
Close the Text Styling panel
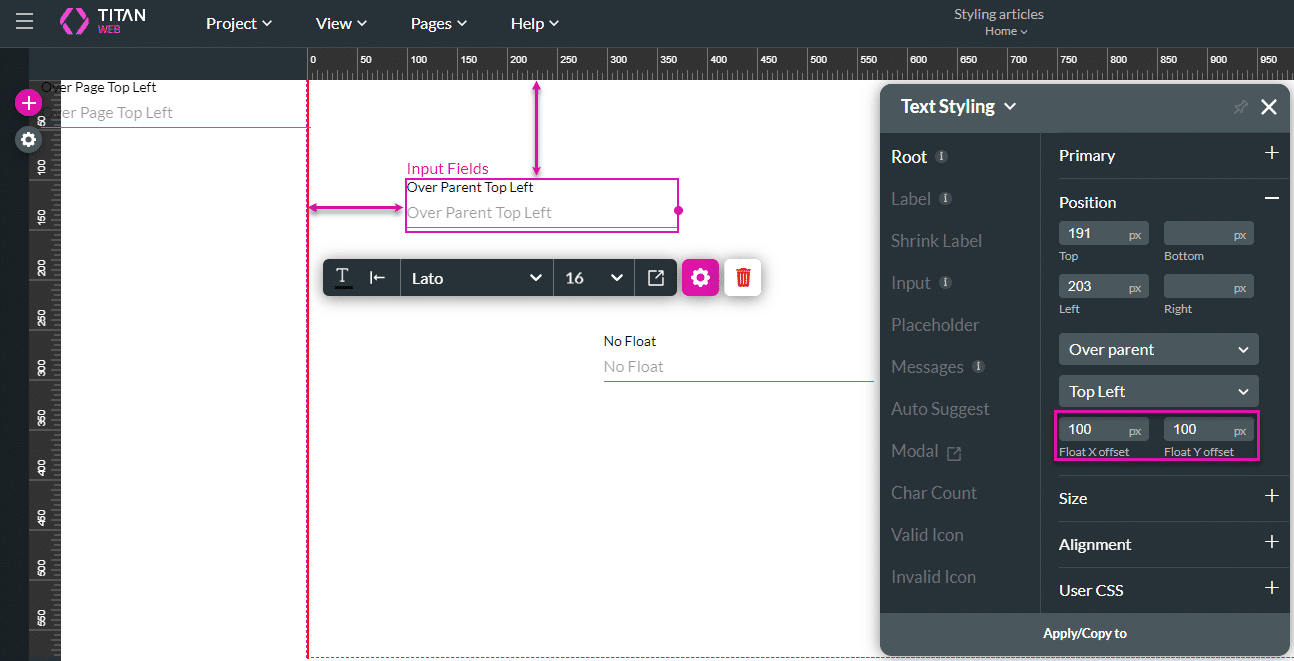click(x=1268, y=107)
